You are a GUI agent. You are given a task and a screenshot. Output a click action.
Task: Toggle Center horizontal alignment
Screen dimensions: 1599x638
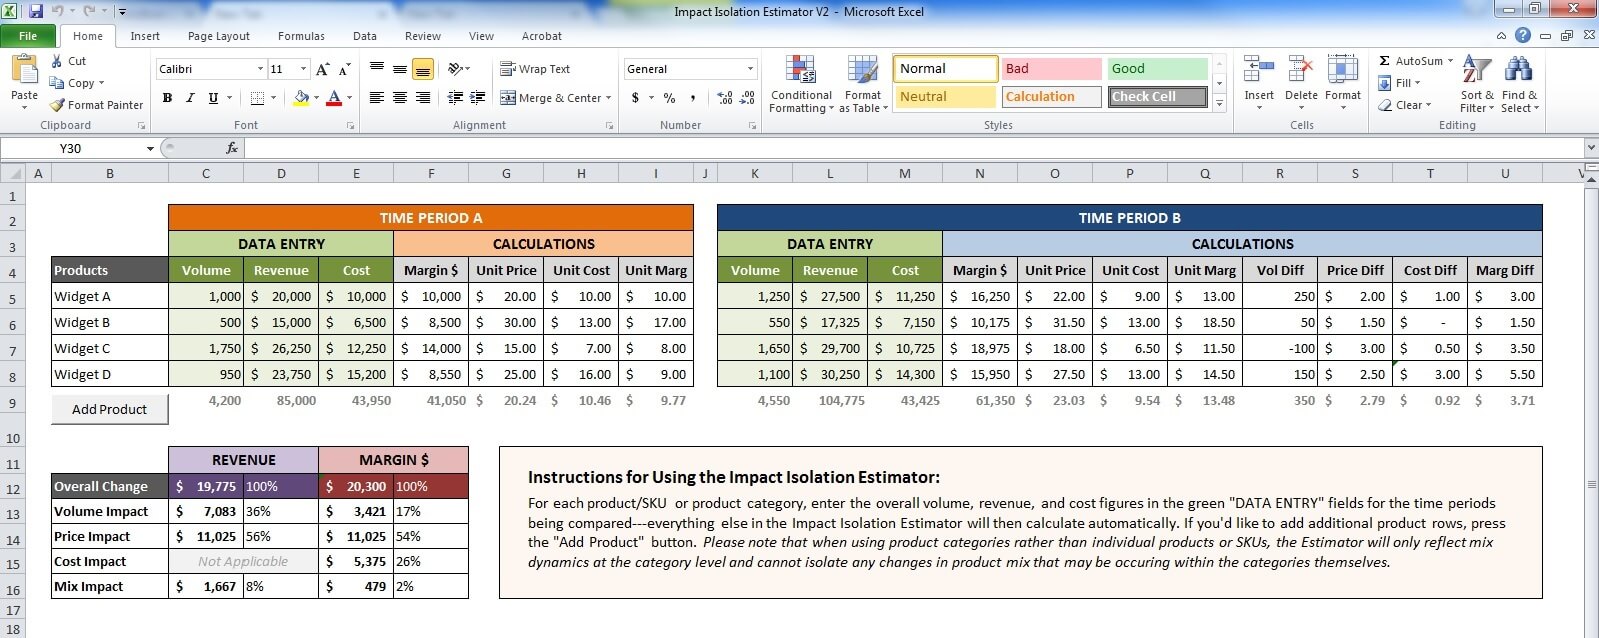(400, 98)
